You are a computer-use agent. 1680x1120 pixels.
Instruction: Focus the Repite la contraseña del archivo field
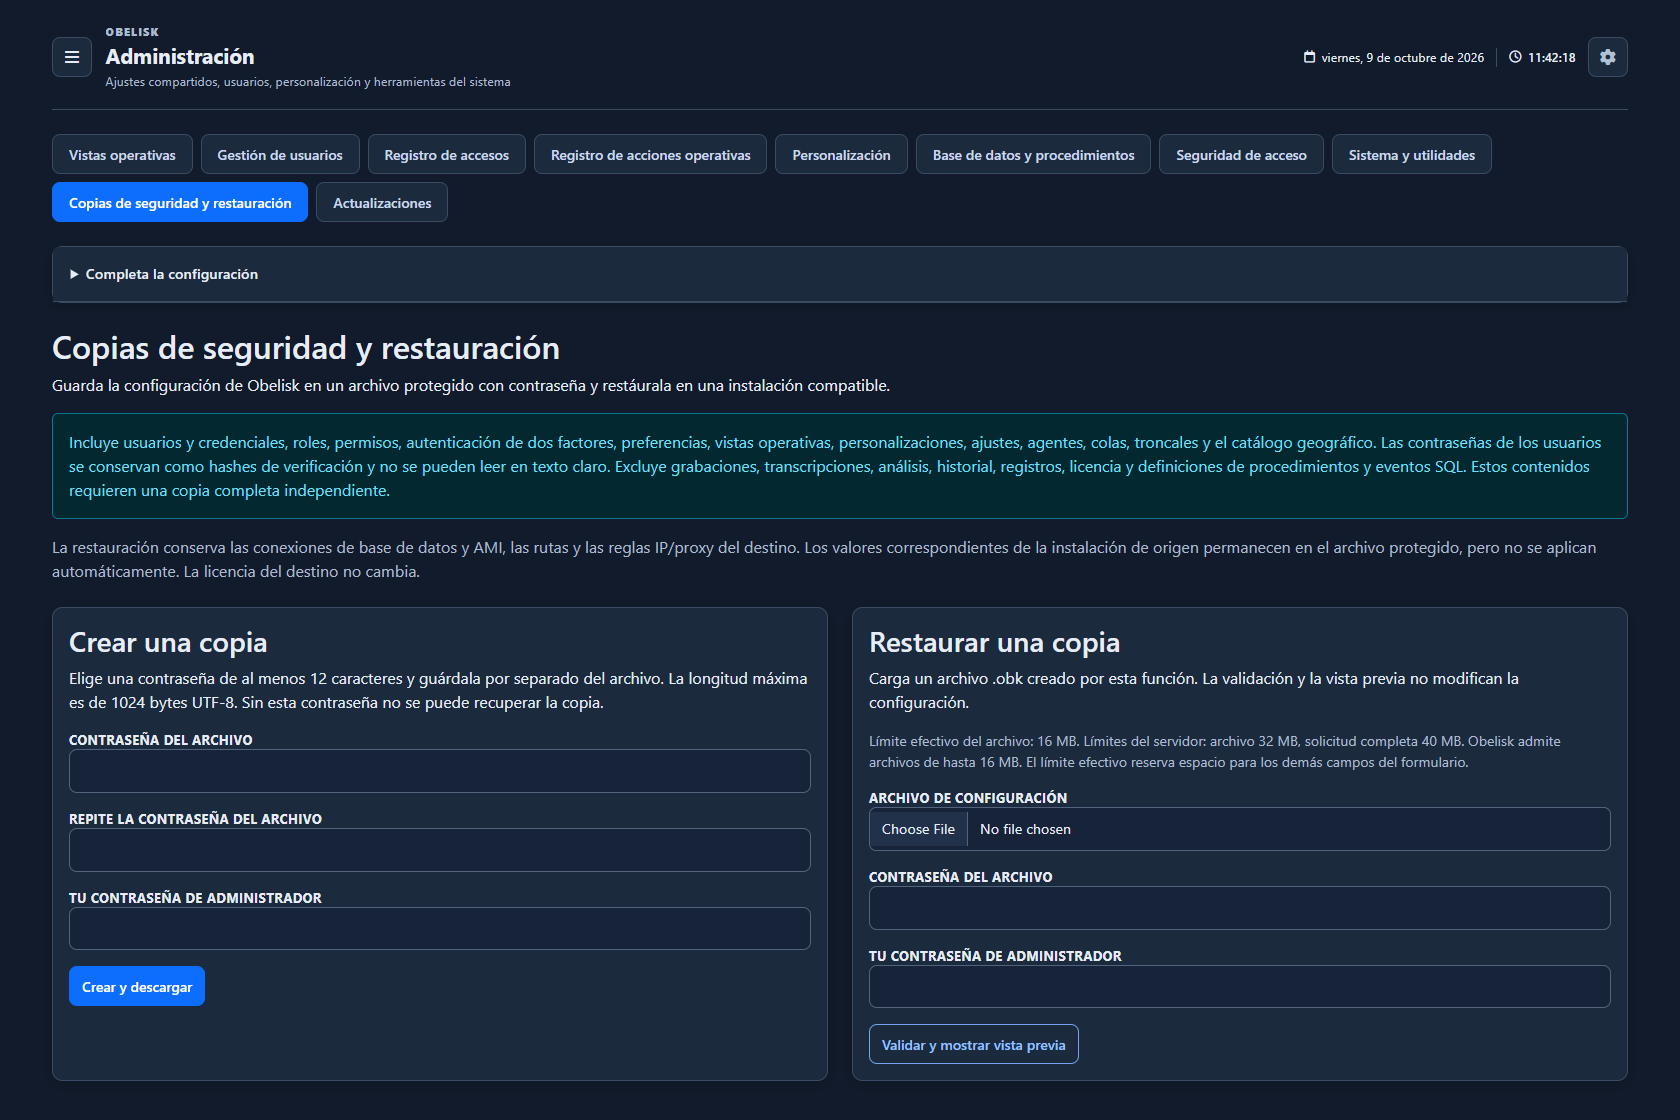click(x=440, y=850)
